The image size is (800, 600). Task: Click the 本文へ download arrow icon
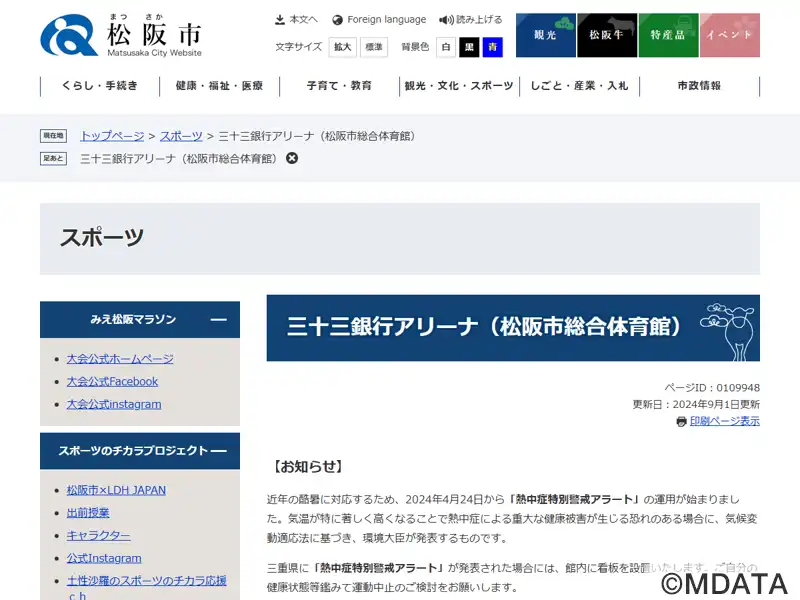280,20
